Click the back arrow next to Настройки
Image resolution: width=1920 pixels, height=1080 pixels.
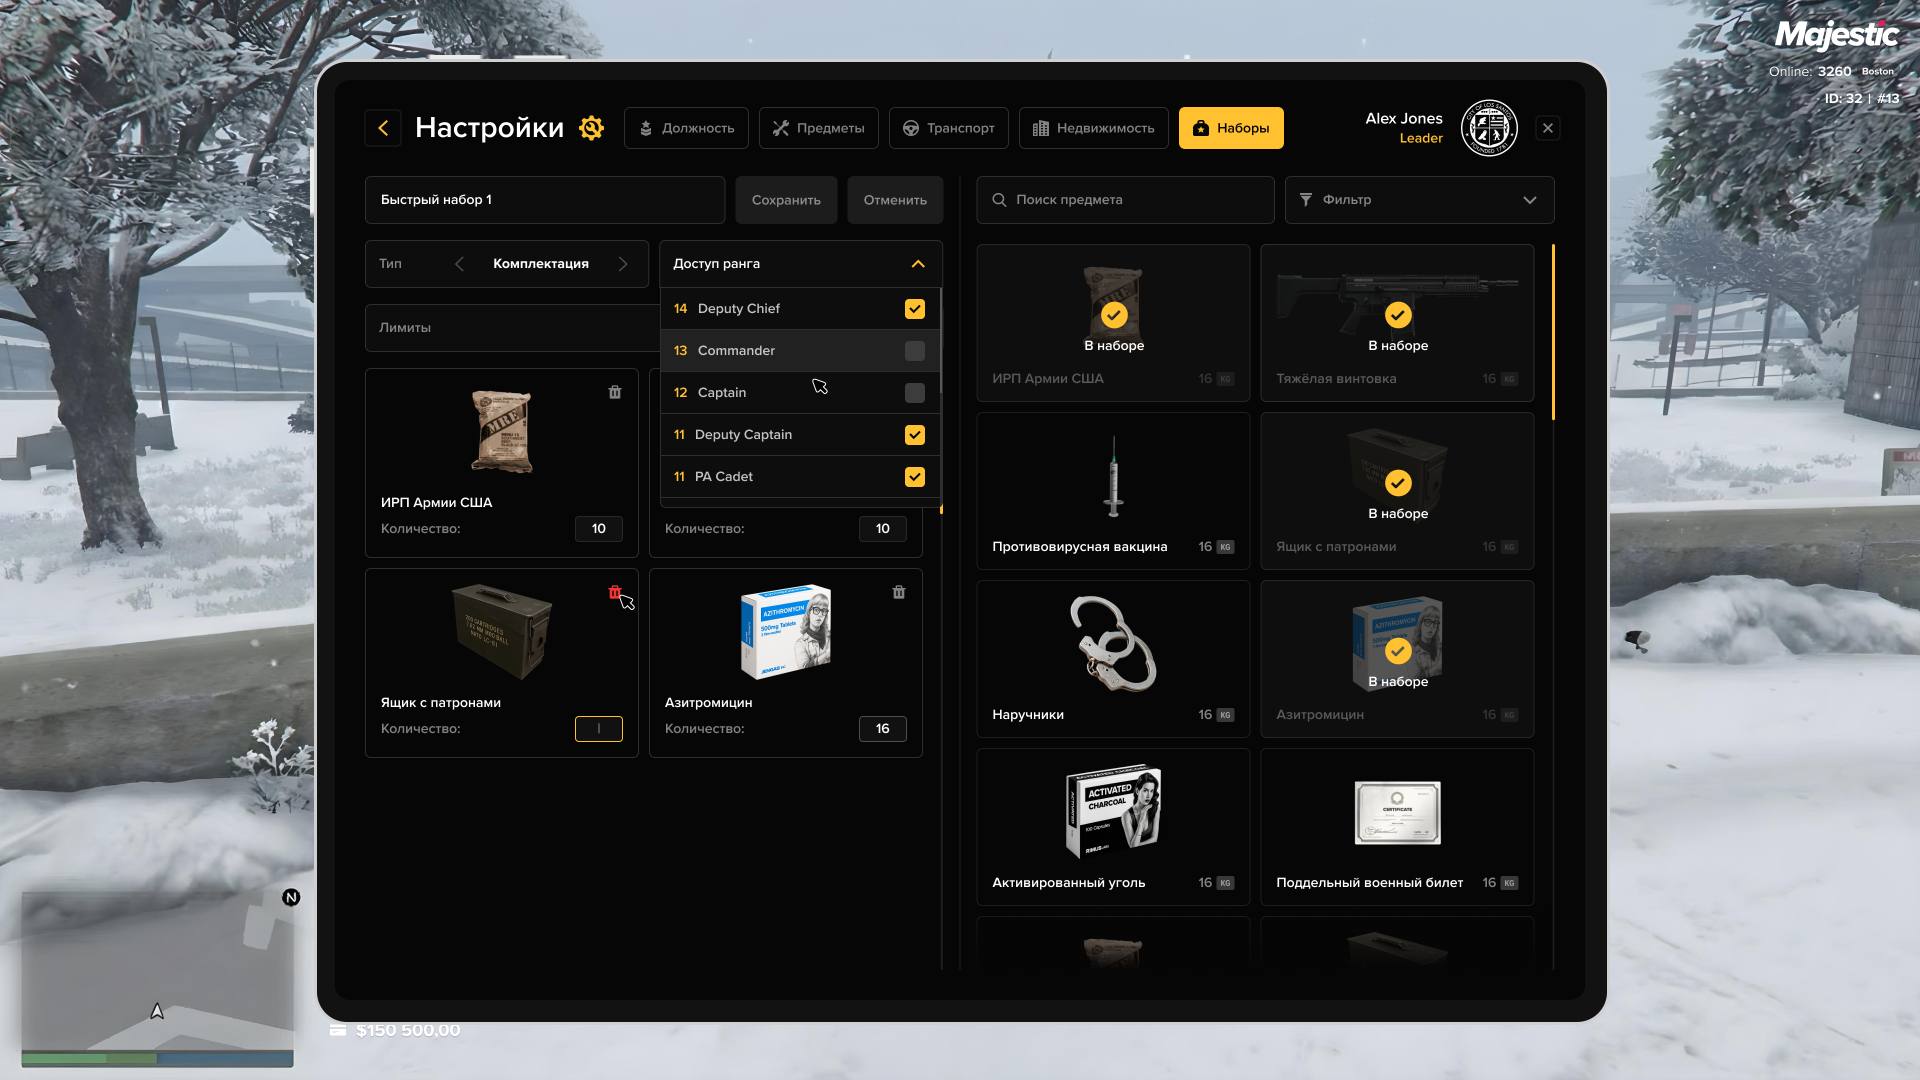[383, 128]
